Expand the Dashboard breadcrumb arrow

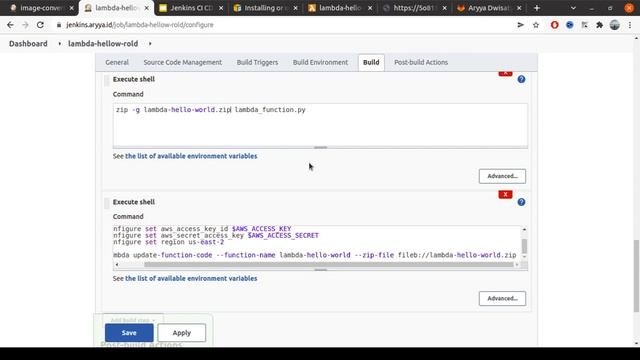(x=60, y=43)
